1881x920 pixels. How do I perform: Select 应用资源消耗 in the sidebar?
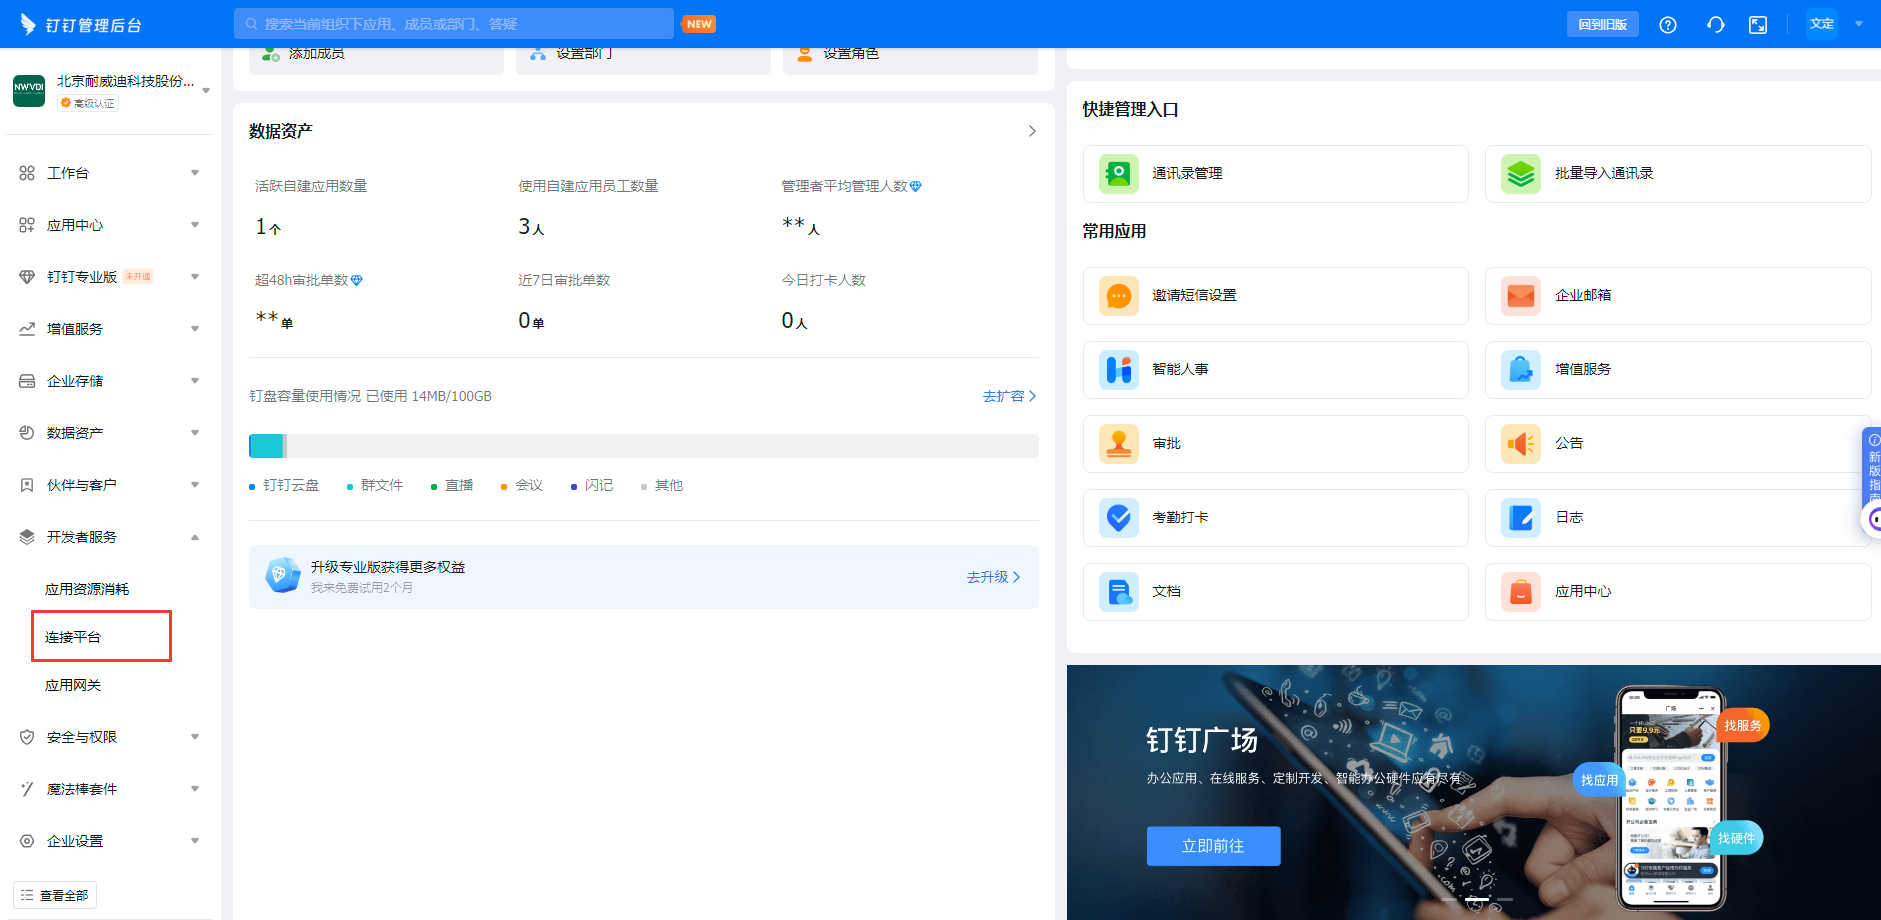[x=87, y=589]
